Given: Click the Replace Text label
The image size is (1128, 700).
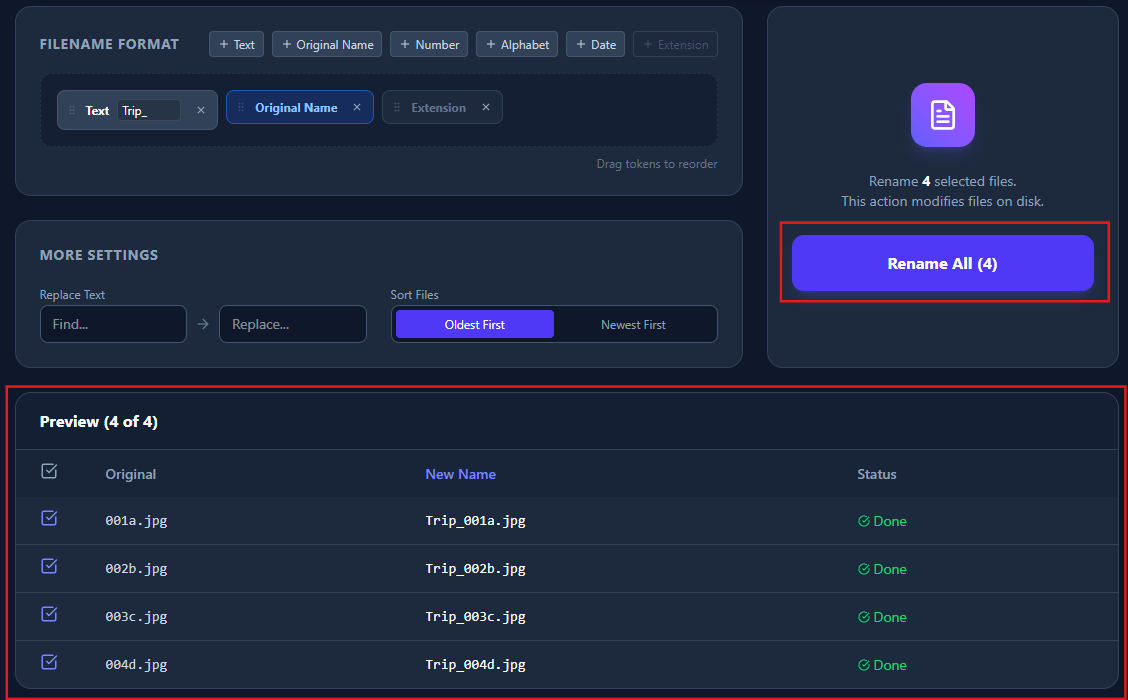Looking at the screenshot, I should point(73,295).
